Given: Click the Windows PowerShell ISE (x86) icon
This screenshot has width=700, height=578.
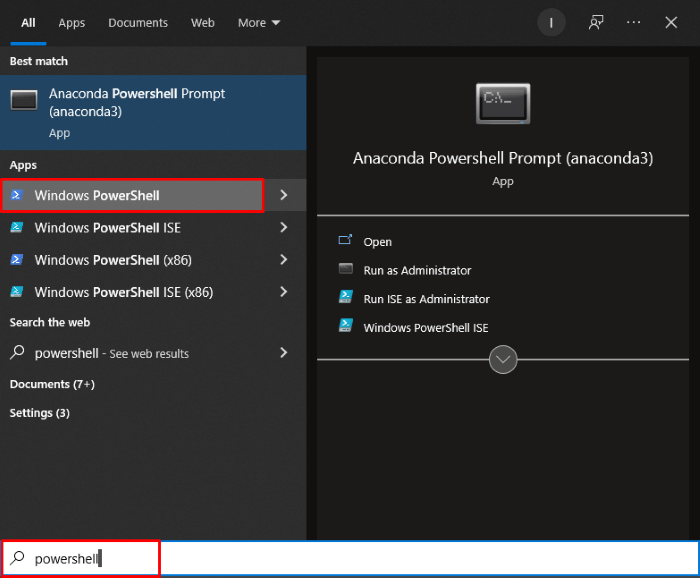Looking at the screenshot, I should [17, 291].
